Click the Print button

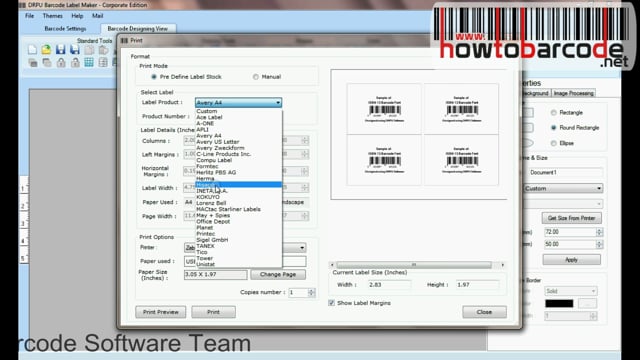coord(213,312)
